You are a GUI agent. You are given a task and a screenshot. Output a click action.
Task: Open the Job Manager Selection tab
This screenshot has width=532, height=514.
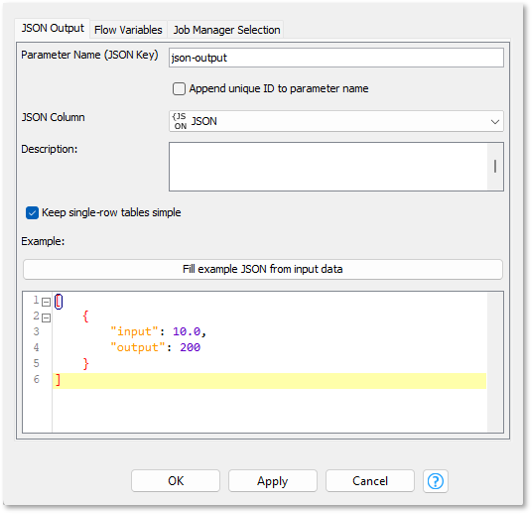[x=227, y=30]
